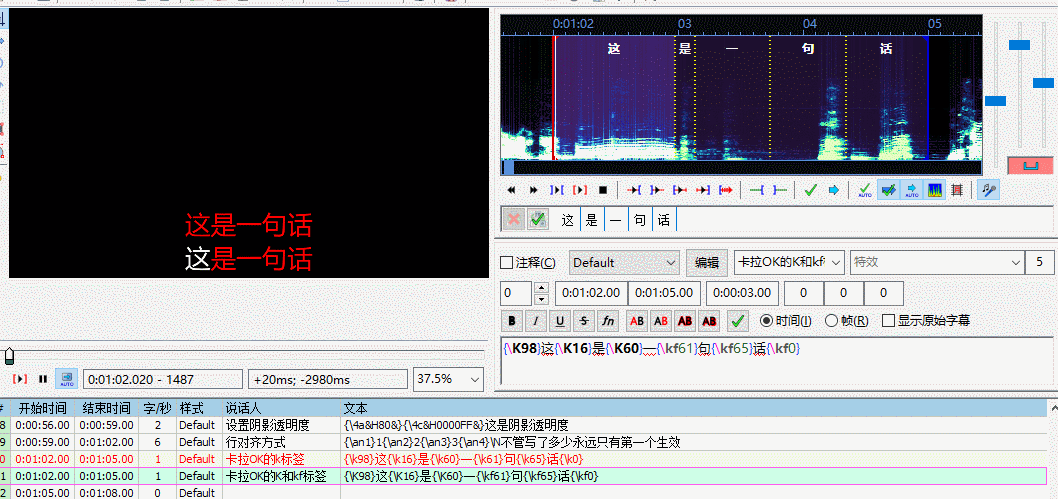Add lead-out to audio selection
The image size is (1058, 499).
pos(780,190)
